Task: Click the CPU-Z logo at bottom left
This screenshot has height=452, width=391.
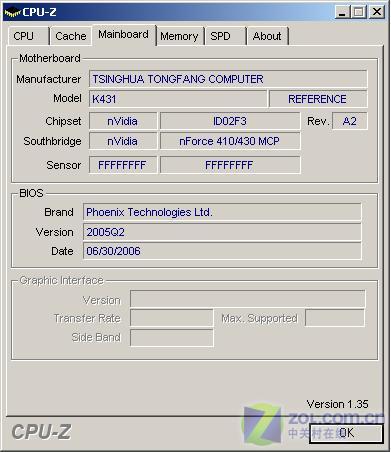Action: pos(41,432)
